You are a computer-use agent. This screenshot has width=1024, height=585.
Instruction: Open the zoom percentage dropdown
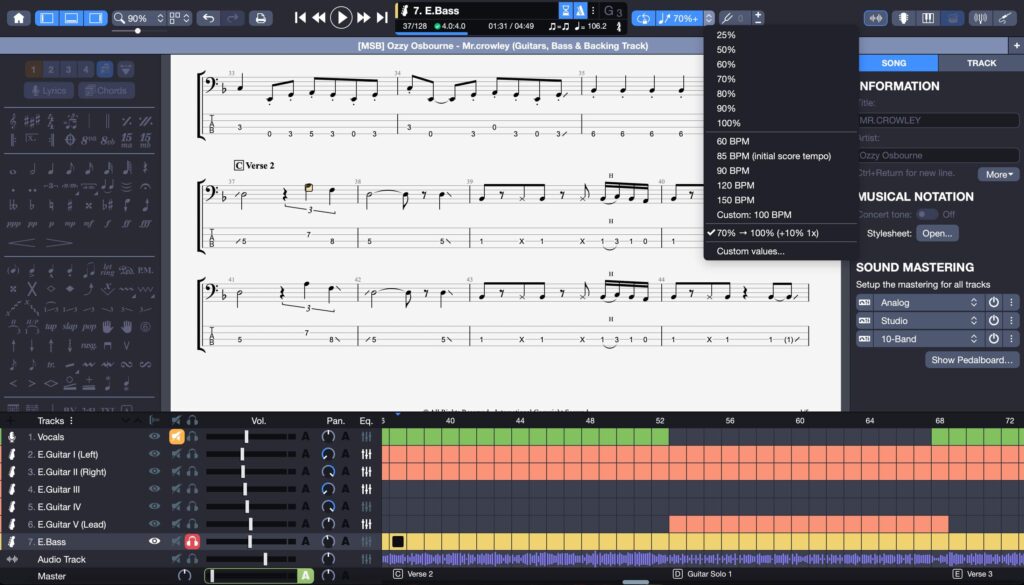pyautogui.click(x=160, y=17)
